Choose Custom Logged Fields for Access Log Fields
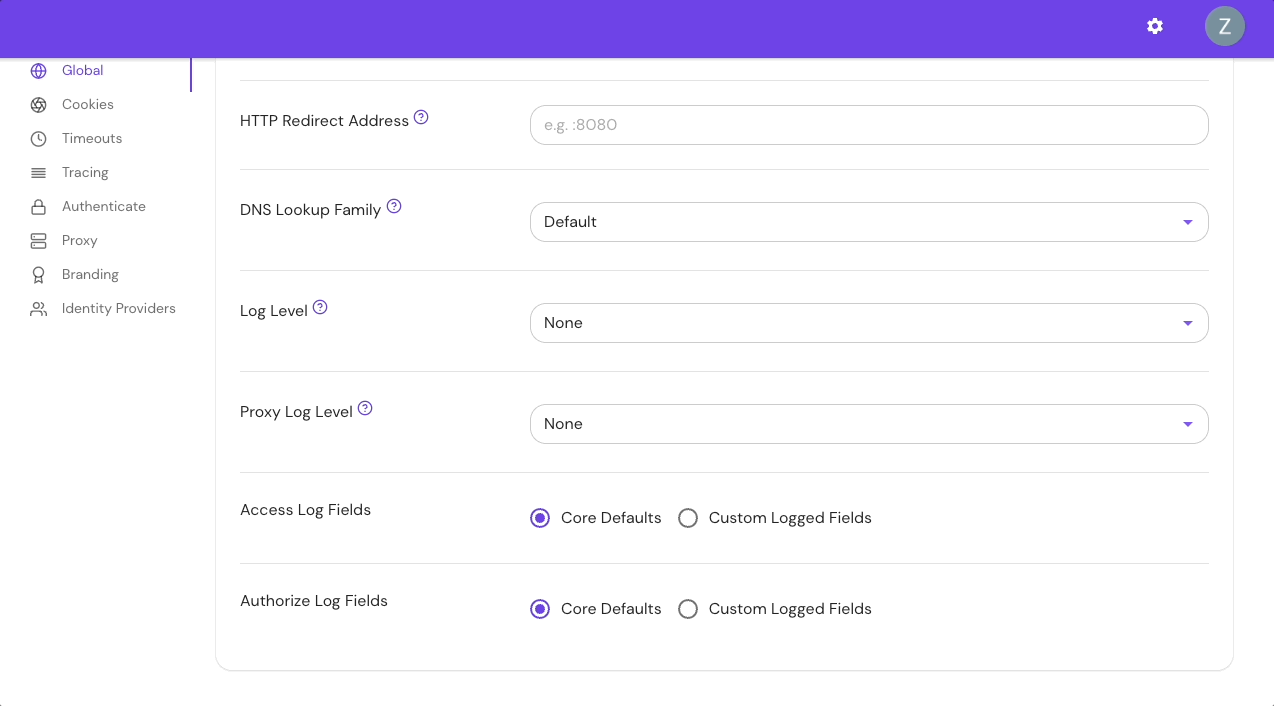This screenshot has height=706, width=1274. coord(688,518)
